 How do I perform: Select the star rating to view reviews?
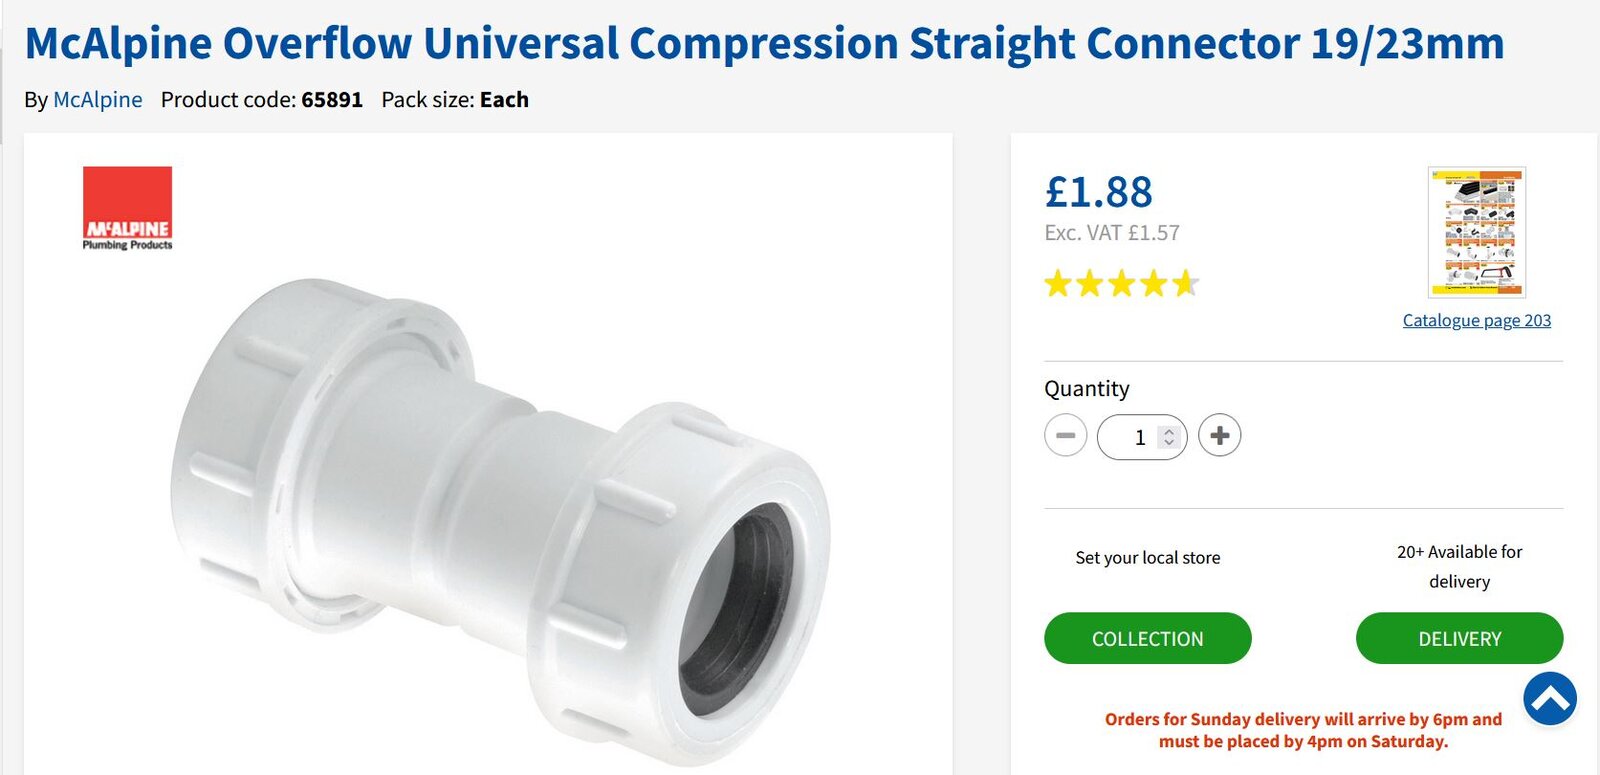coord(1120,283)
